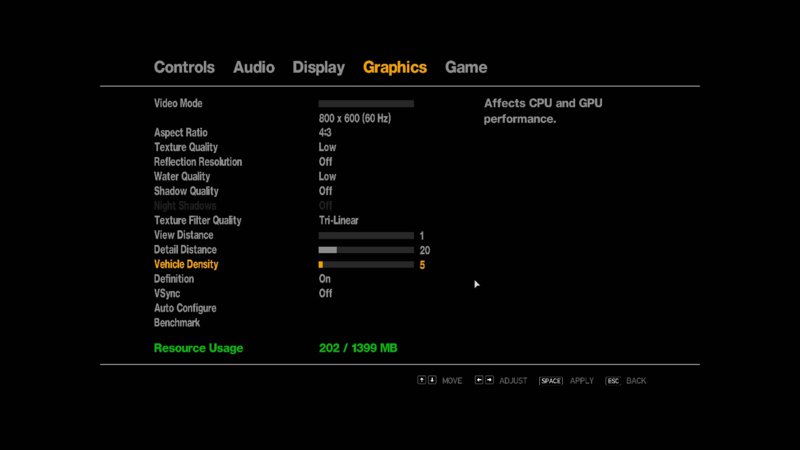This screenshot has height=450, width=800.
Task: Change the 4:3 aspect ratio value
Action: (325, 133)
